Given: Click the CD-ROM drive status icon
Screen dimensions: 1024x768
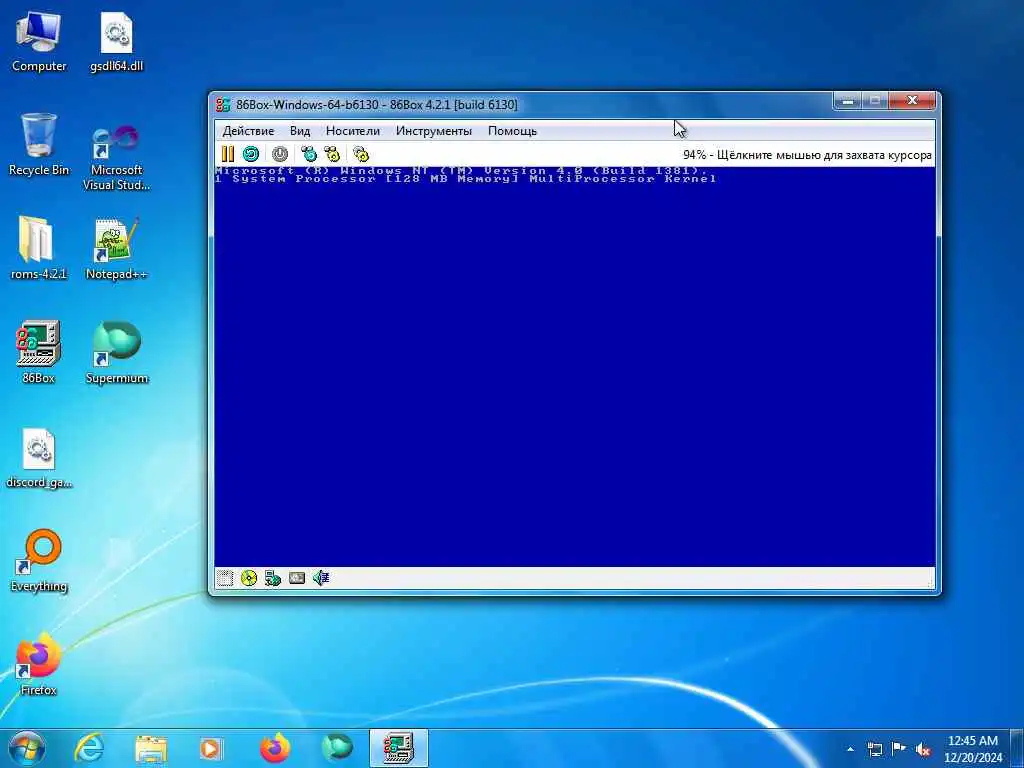Looking at the screenshot, I should (x=249, y=578).
